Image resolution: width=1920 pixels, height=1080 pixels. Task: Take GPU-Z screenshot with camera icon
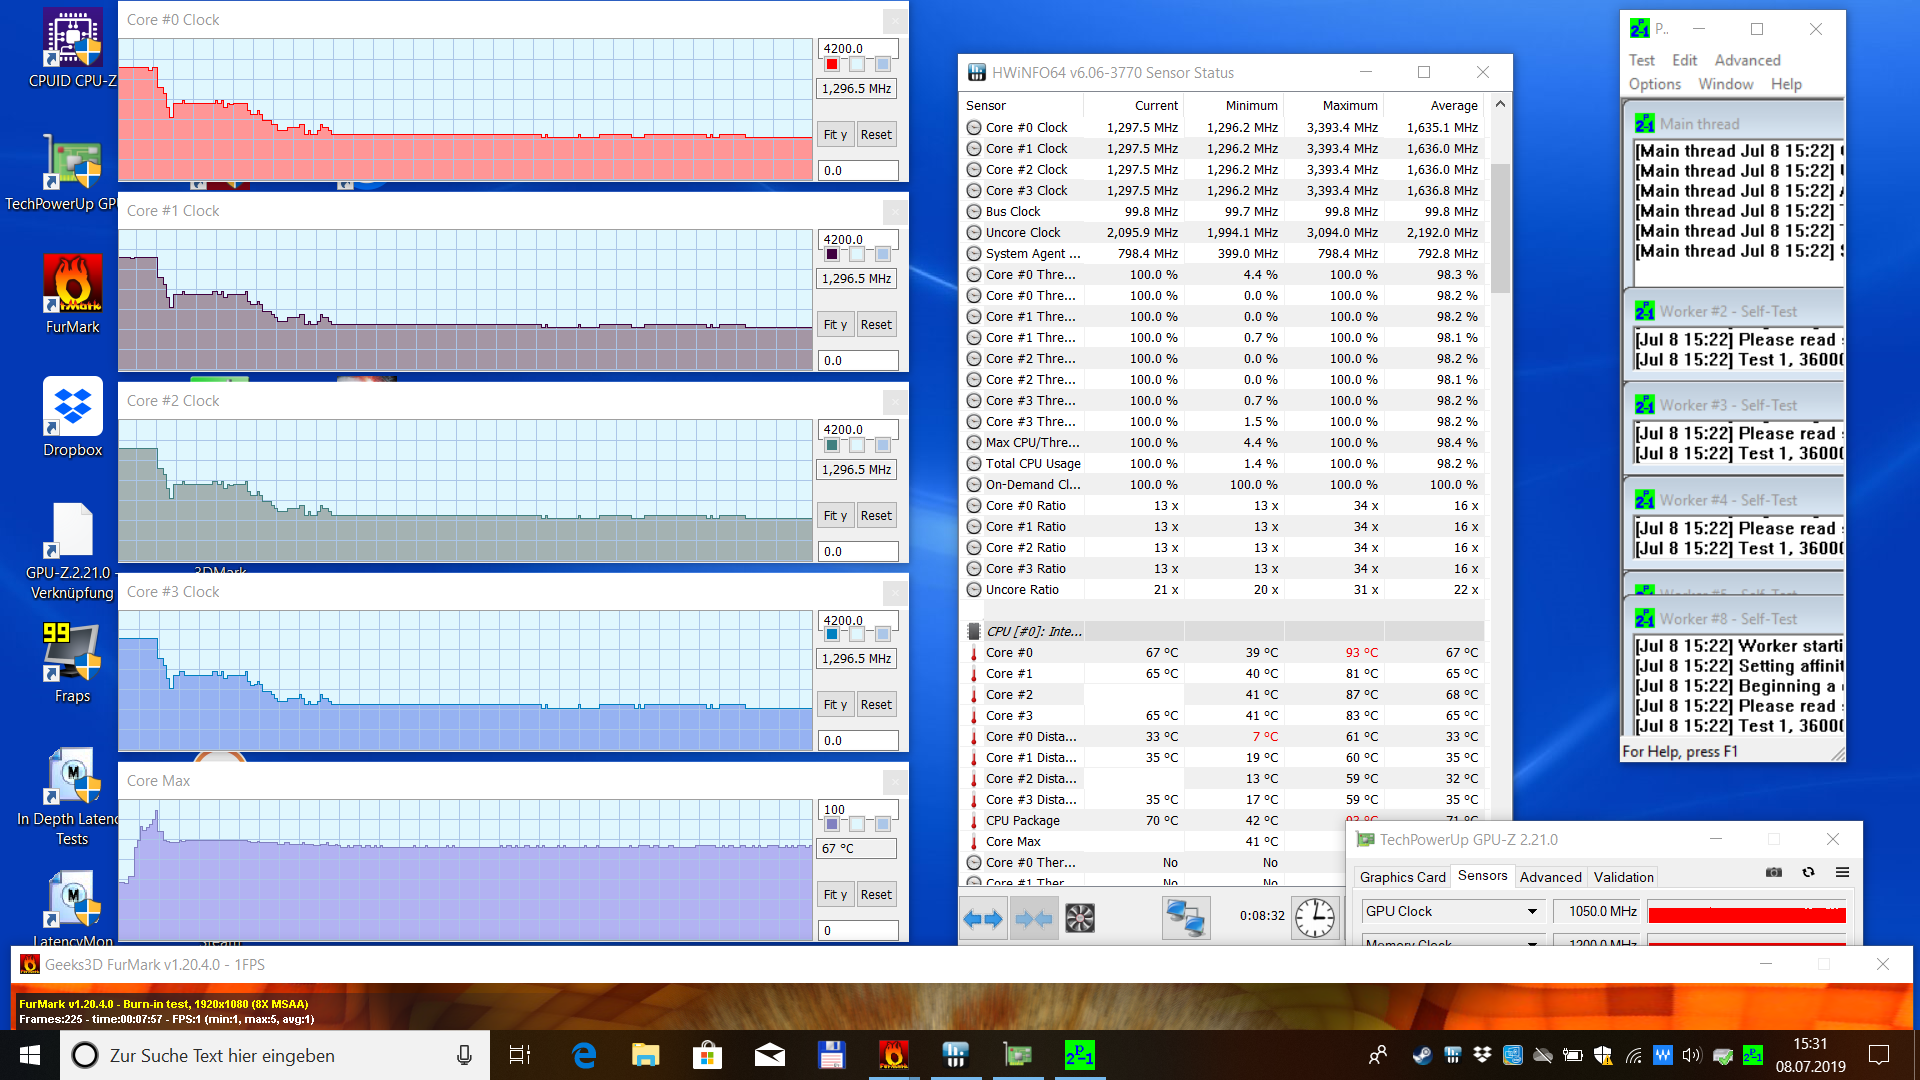click(x=1774, y=872)
